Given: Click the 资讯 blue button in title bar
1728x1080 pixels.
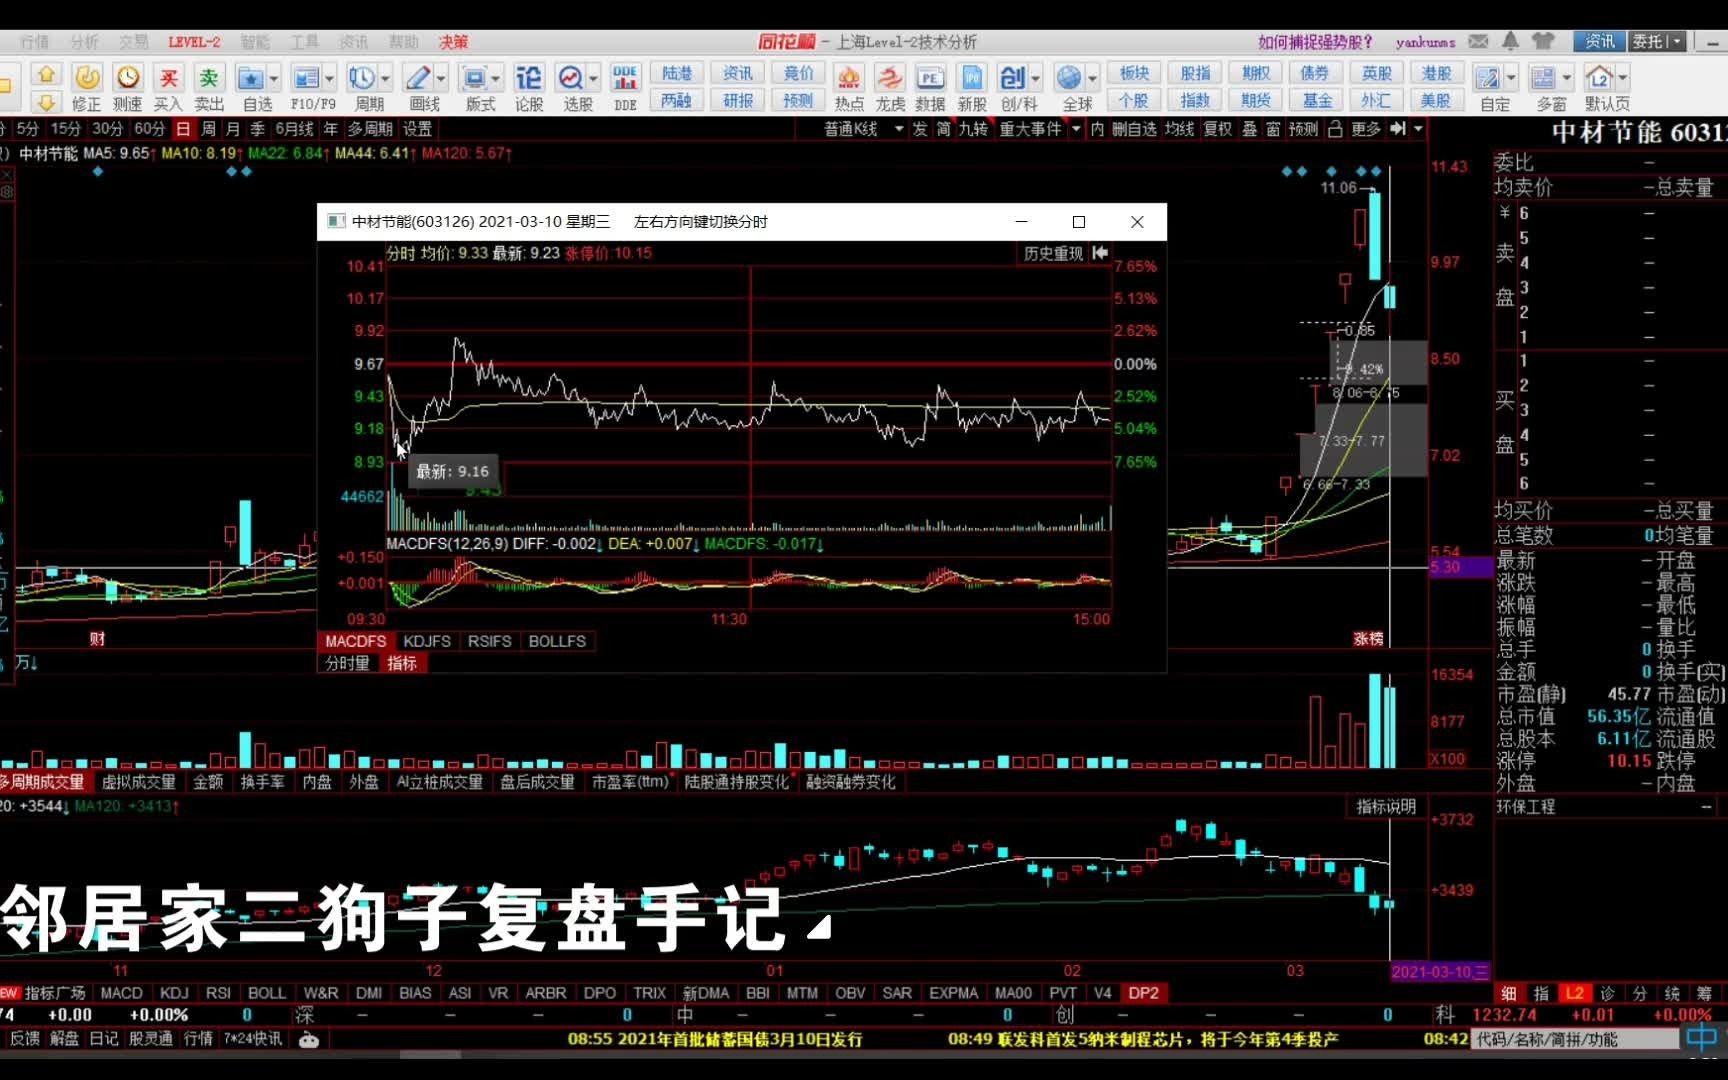Looking at the screenshot, I should 1600,41.
